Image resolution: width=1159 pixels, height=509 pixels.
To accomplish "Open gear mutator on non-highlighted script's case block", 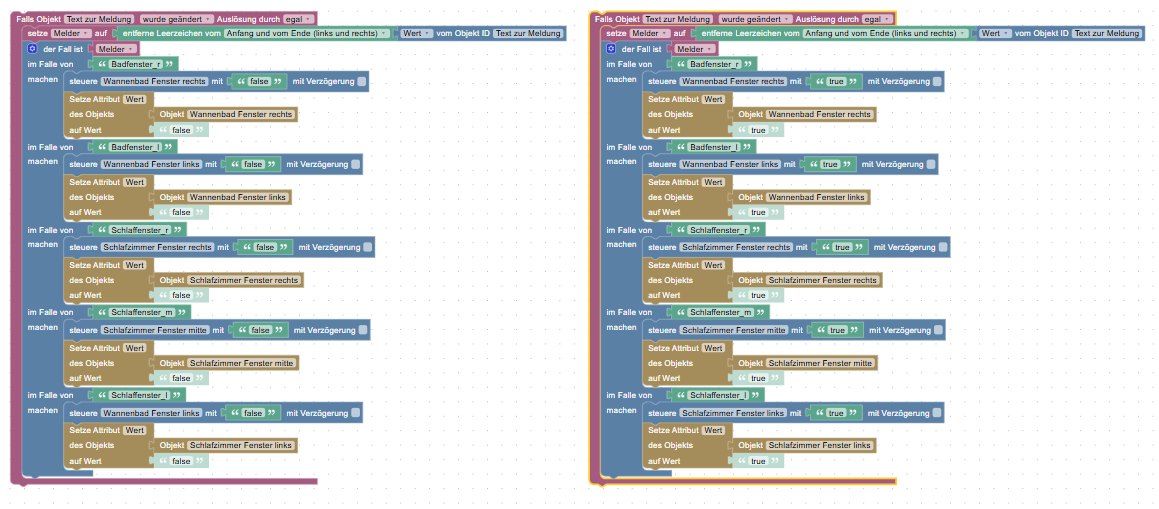I will (x=32, y=49).
